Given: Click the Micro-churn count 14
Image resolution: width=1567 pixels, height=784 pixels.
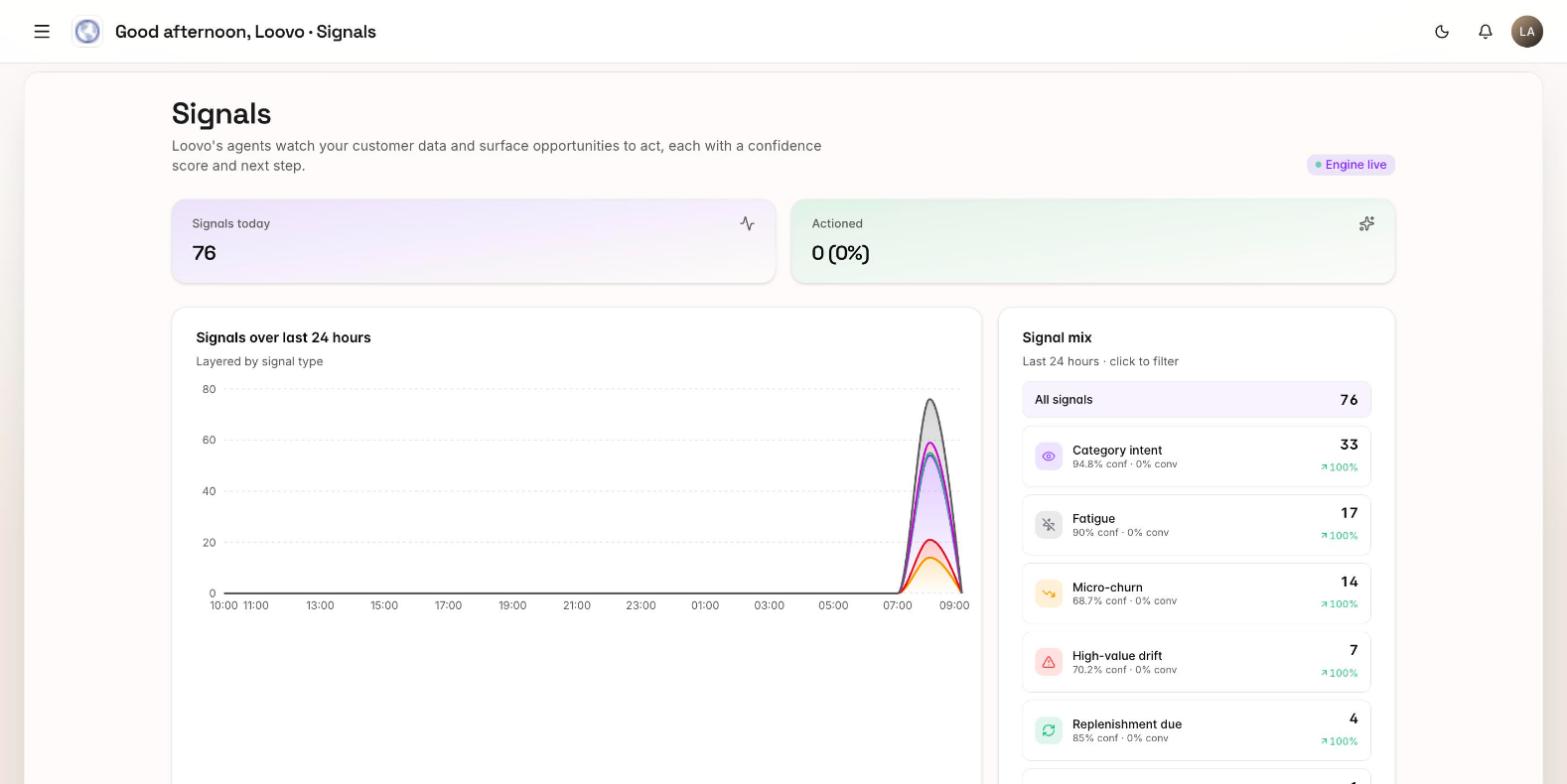Looking at the screenshot, I should 1349,582.
